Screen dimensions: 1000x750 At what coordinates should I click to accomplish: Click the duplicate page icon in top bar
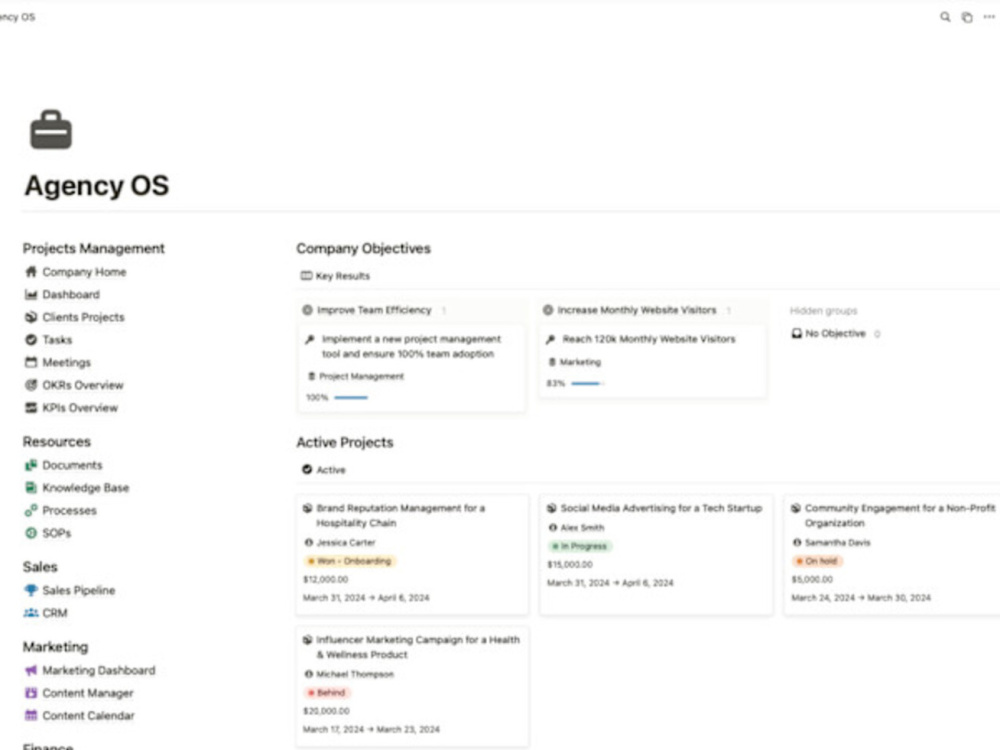coord(967,17)
